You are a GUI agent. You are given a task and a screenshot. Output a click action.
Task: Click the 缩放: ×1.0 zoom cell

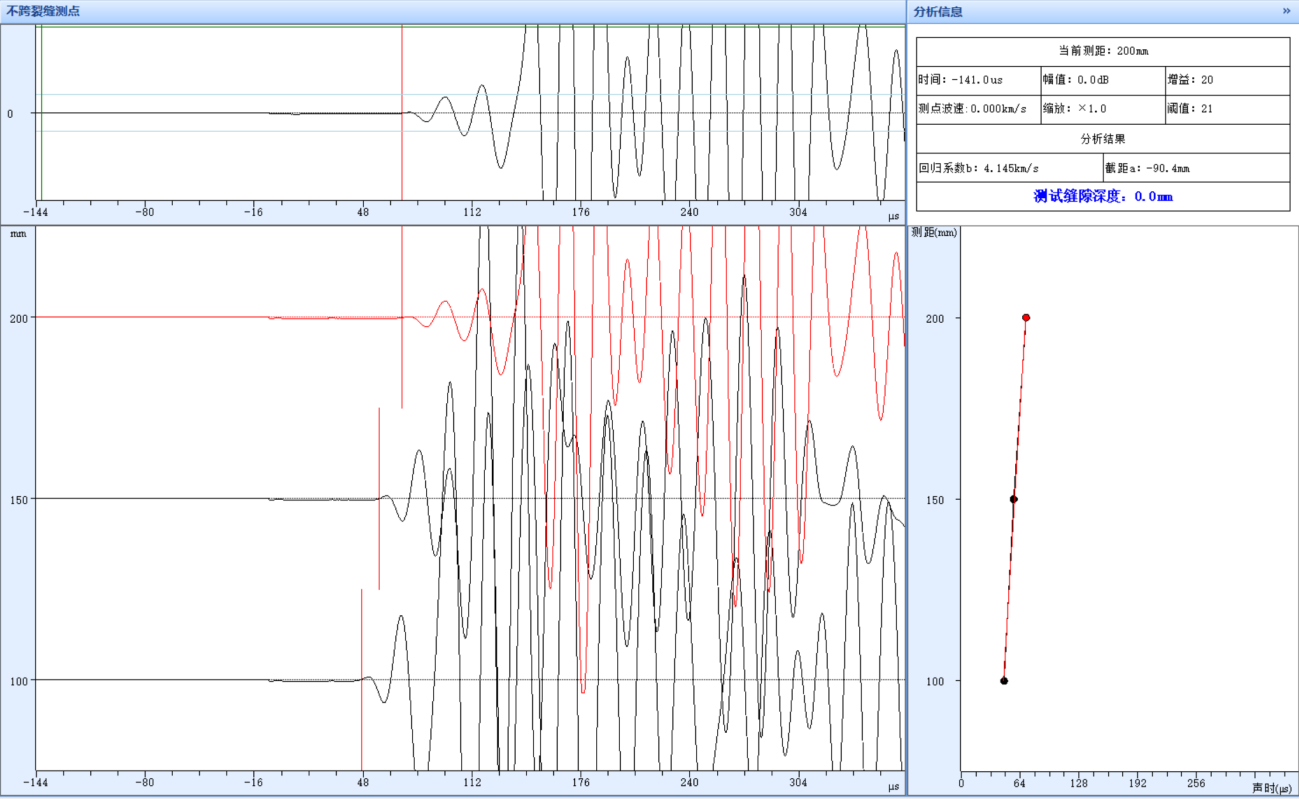click(1102, 109)
